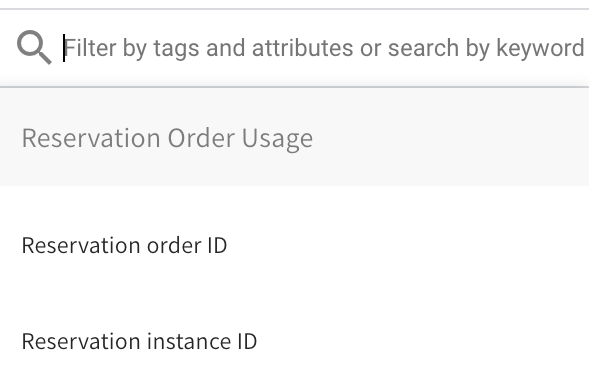
Task: Filter by Reservation instance ID attribute
Action: point(294,341)
